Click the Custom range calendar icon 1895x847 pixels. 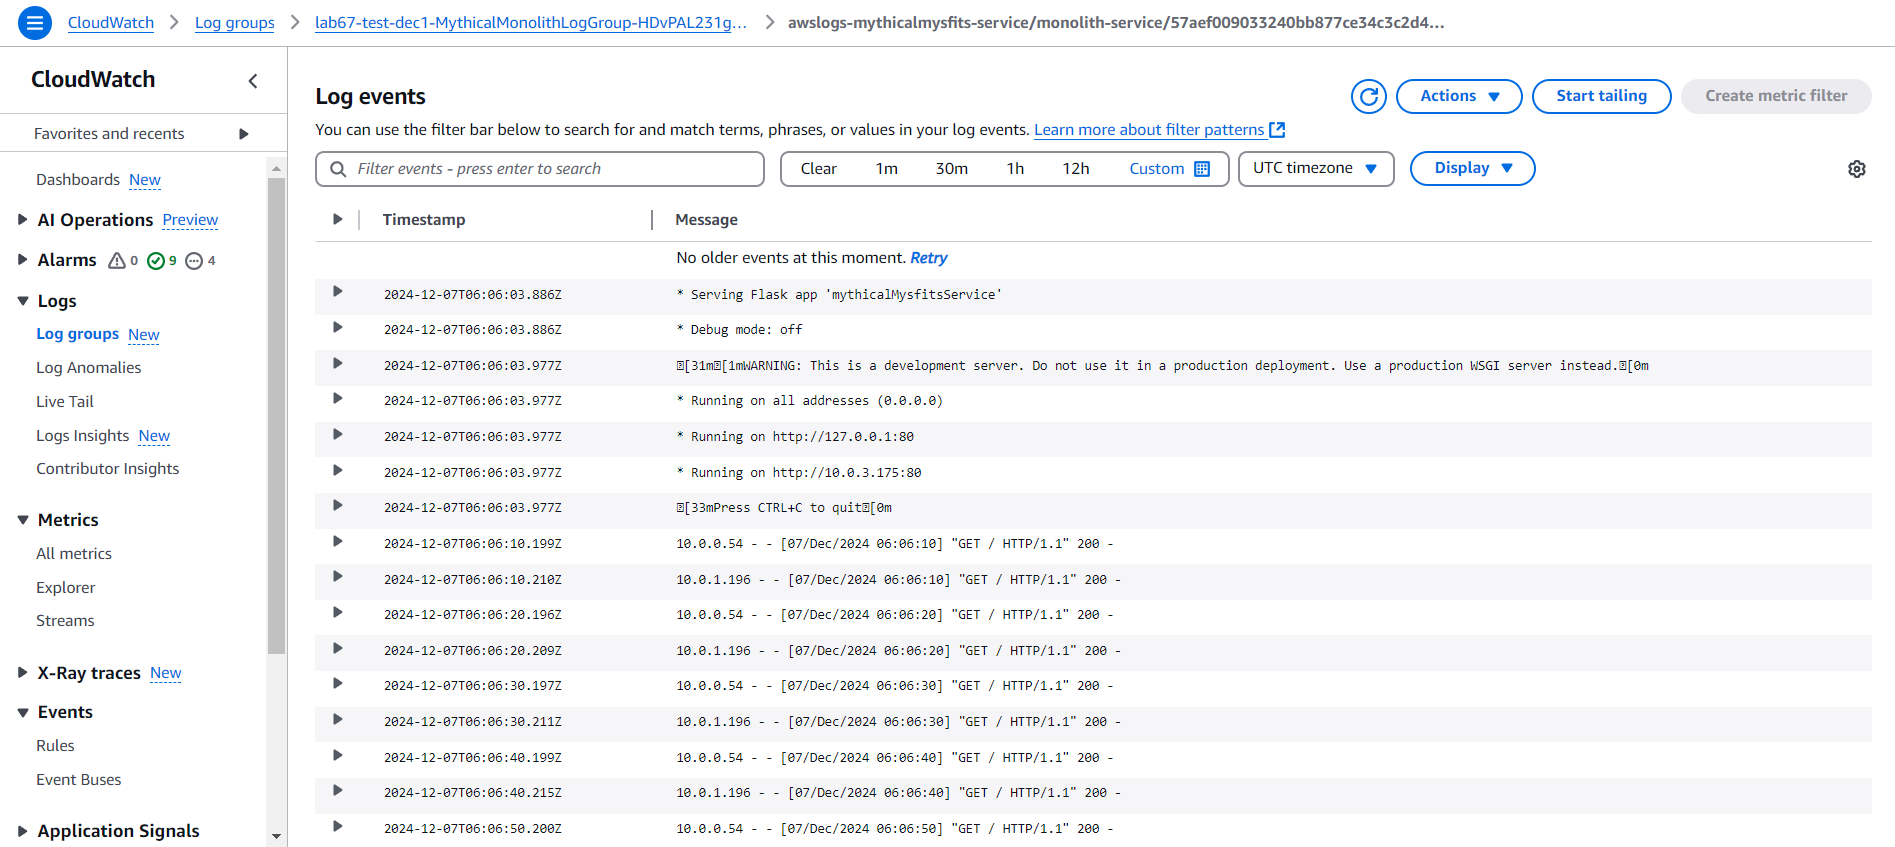coord(1202,169)
